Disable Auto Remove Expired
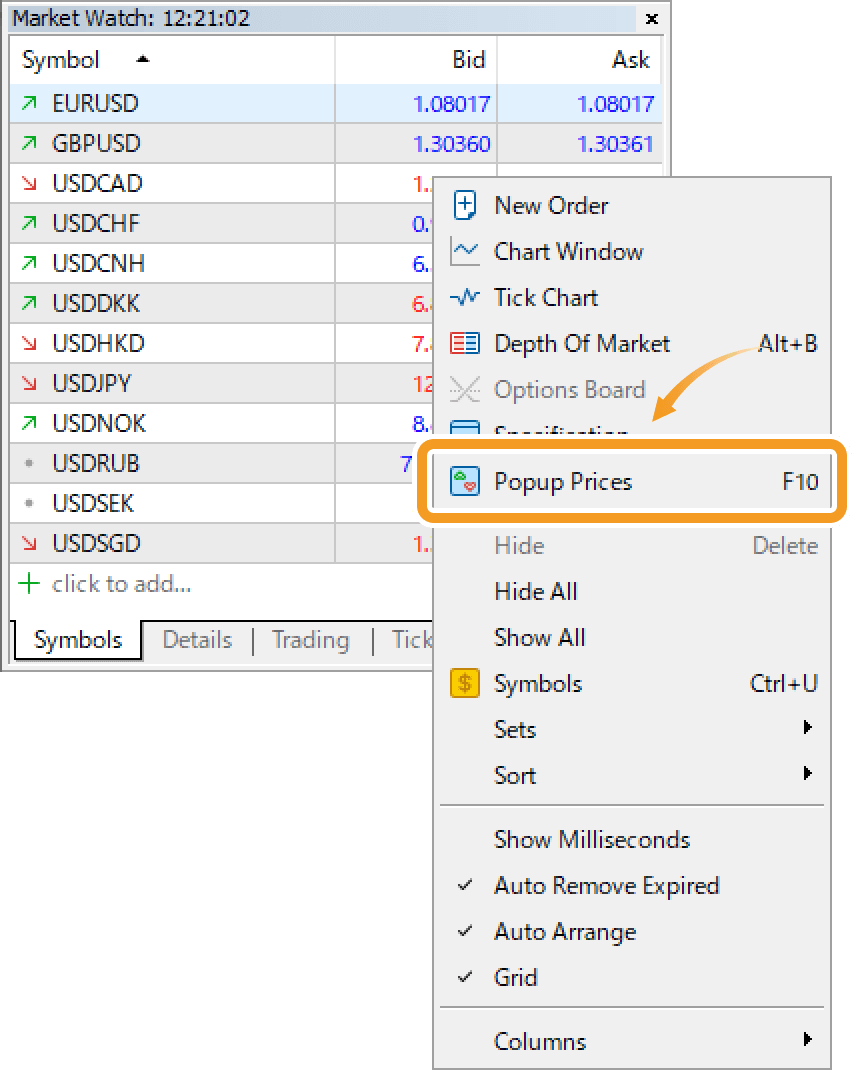 [x=607, y=886]
